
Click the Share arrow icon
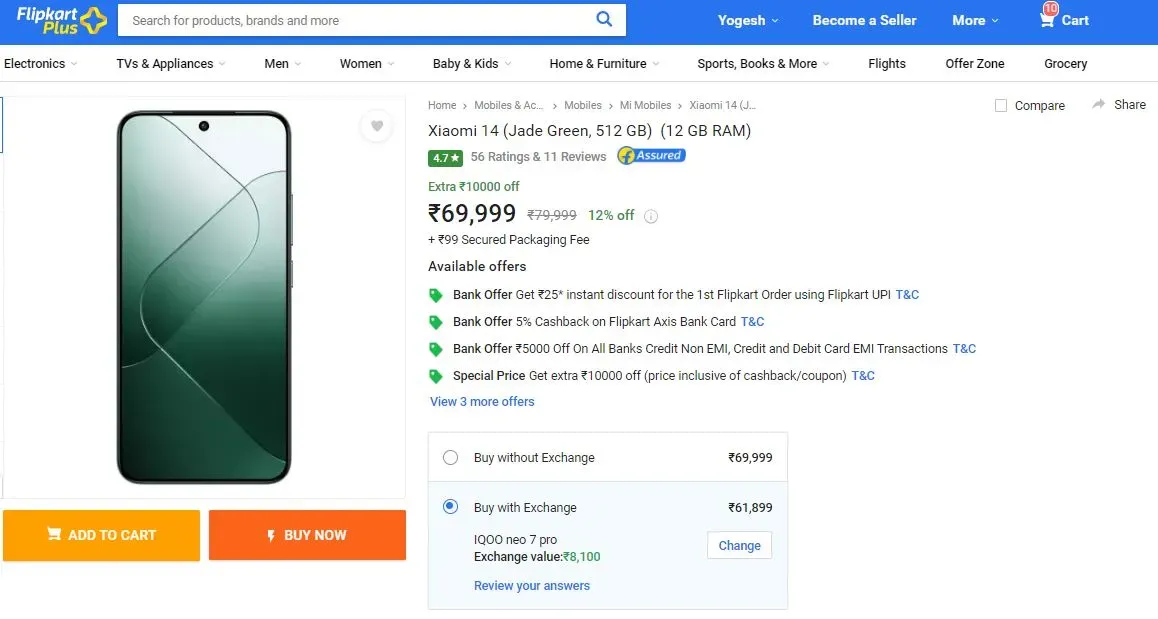point(1099,104)
